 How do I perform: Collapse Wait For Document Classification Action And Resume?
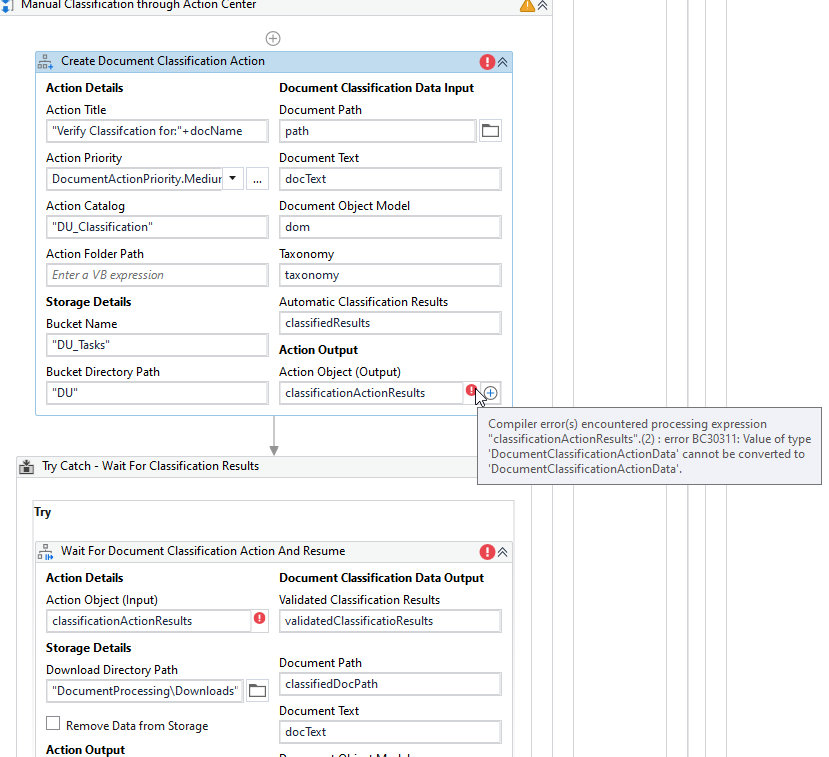pyautogui.click(x=503, y=552)
